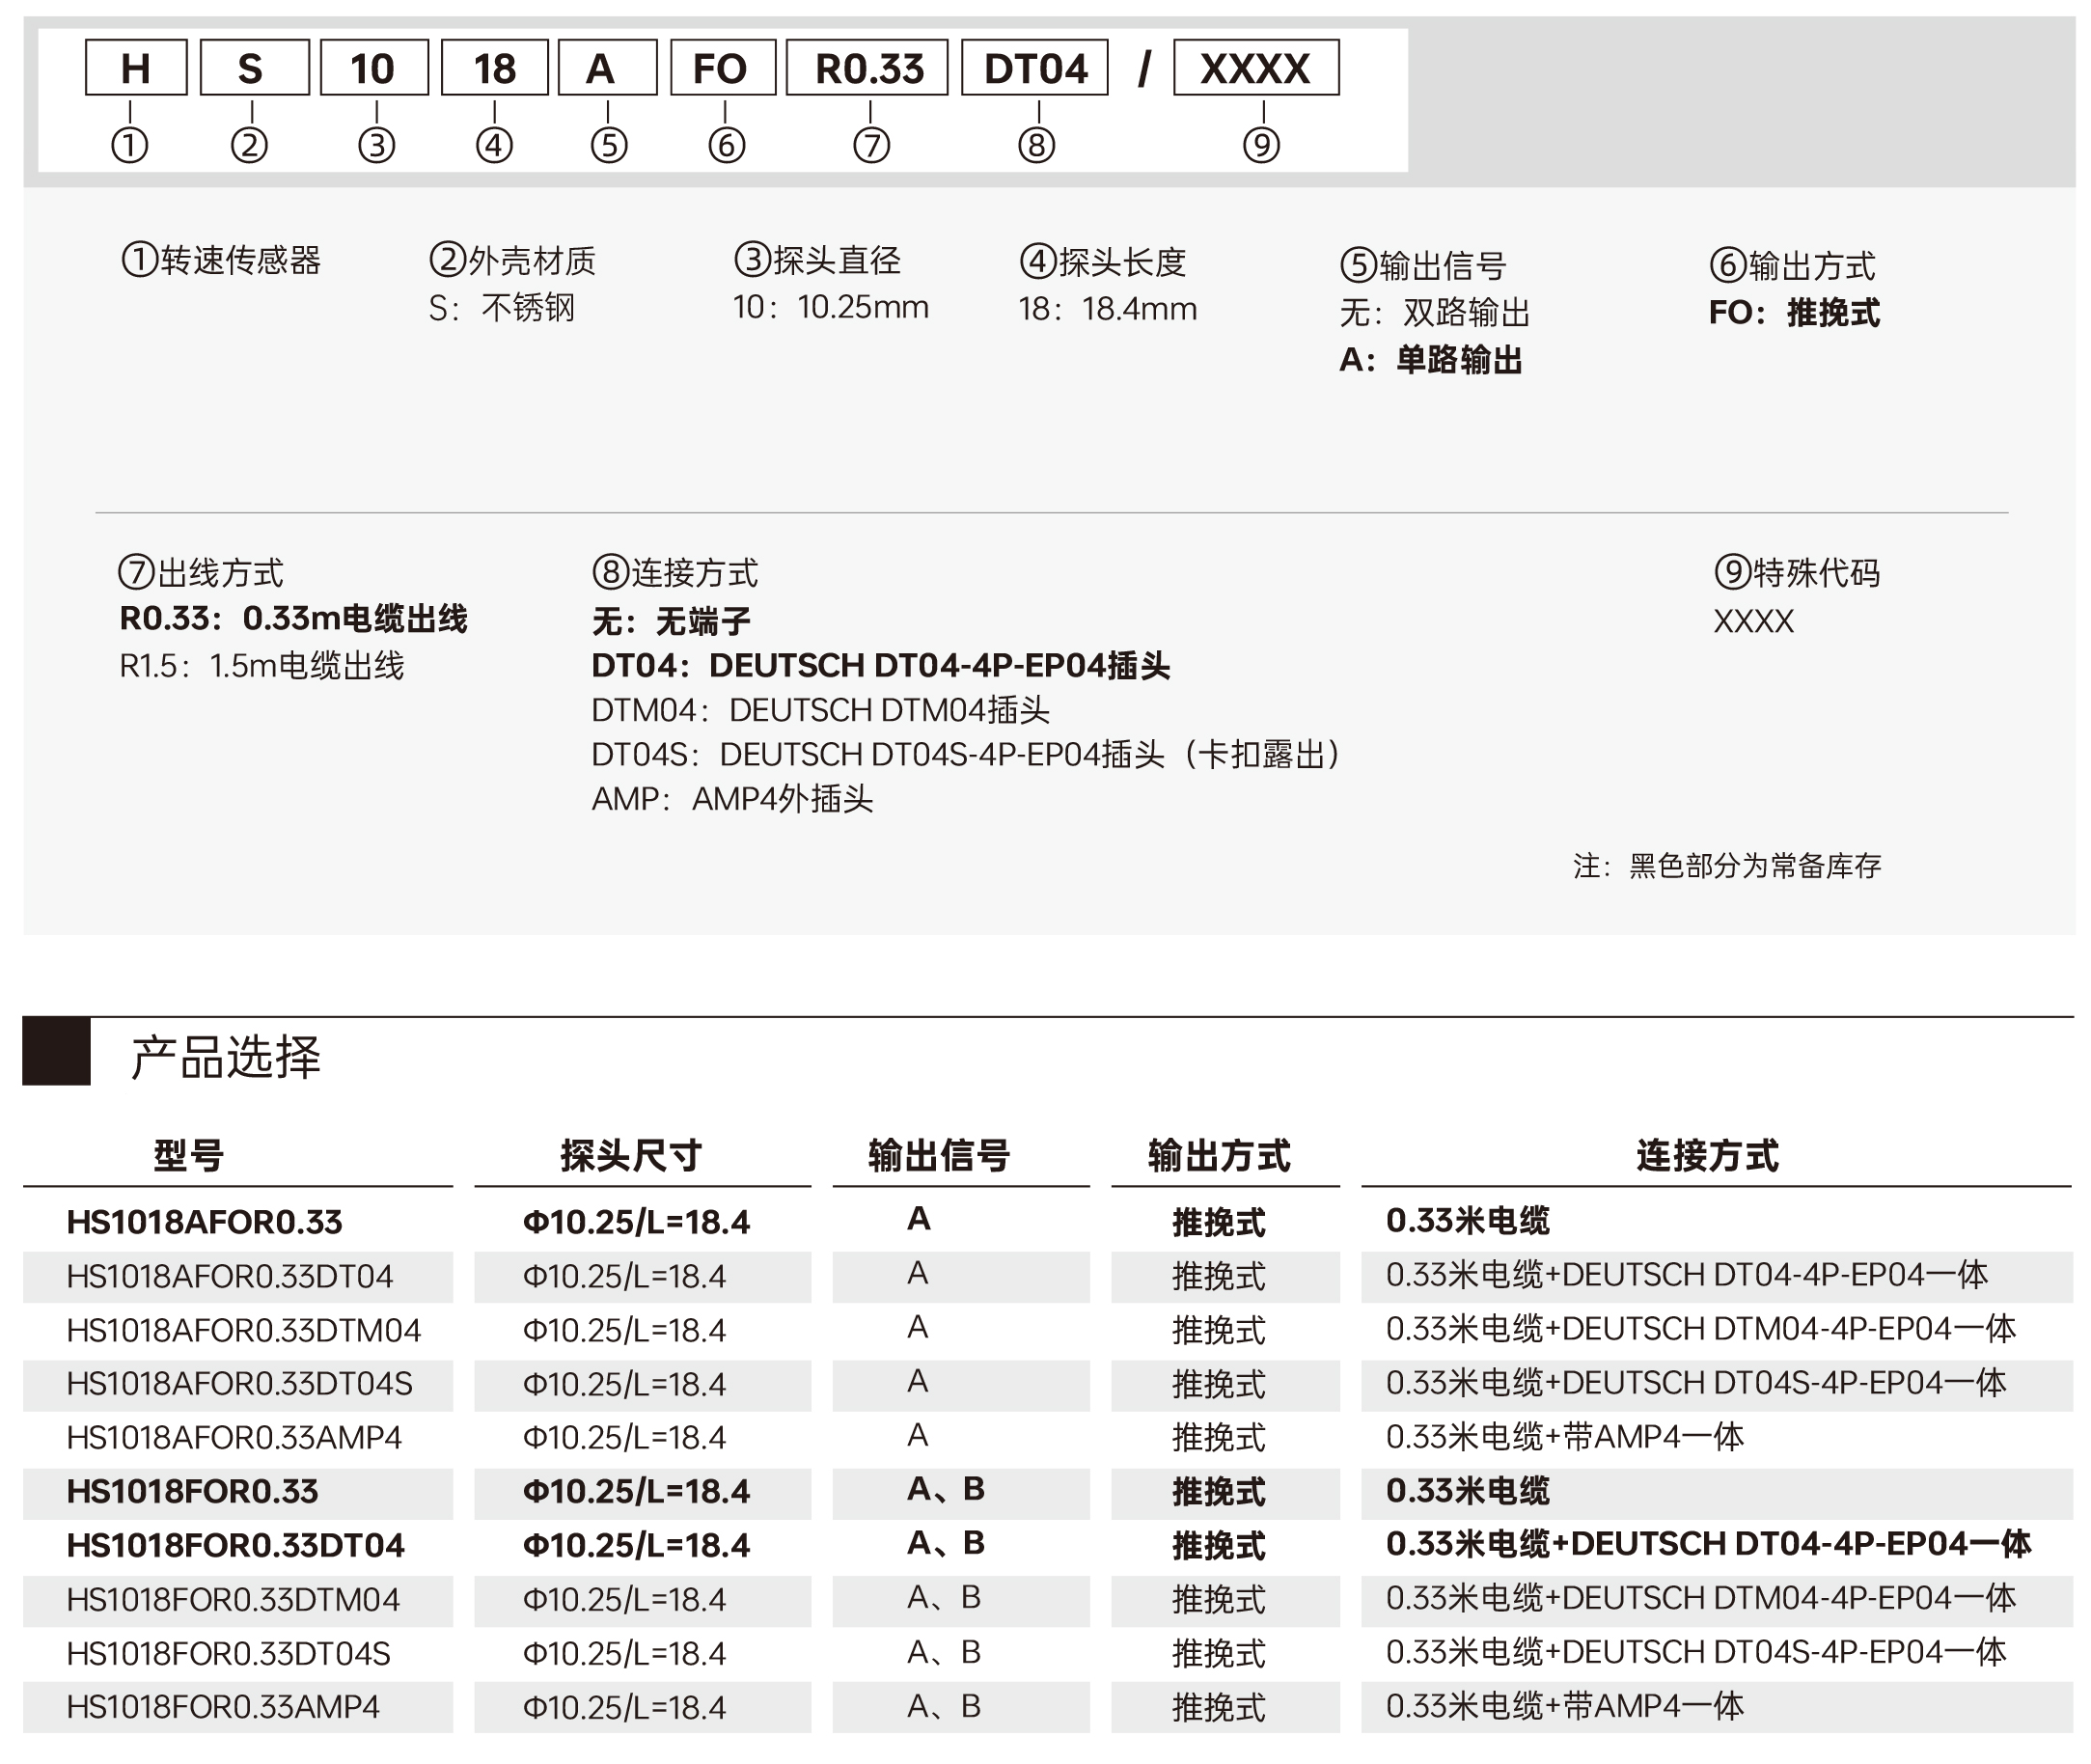This screenshot has height=1764, width=2091.
Task: Click the 'S' code box
Action: tap(254, 67)
